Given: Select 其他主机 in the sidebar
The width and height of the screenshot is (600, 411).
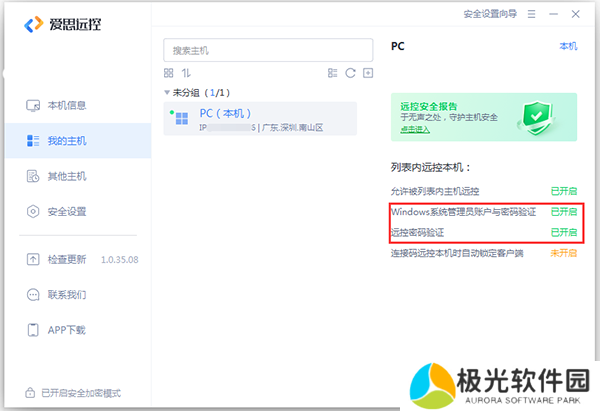Looking at the screenshot, I should (x=67, y=176).
